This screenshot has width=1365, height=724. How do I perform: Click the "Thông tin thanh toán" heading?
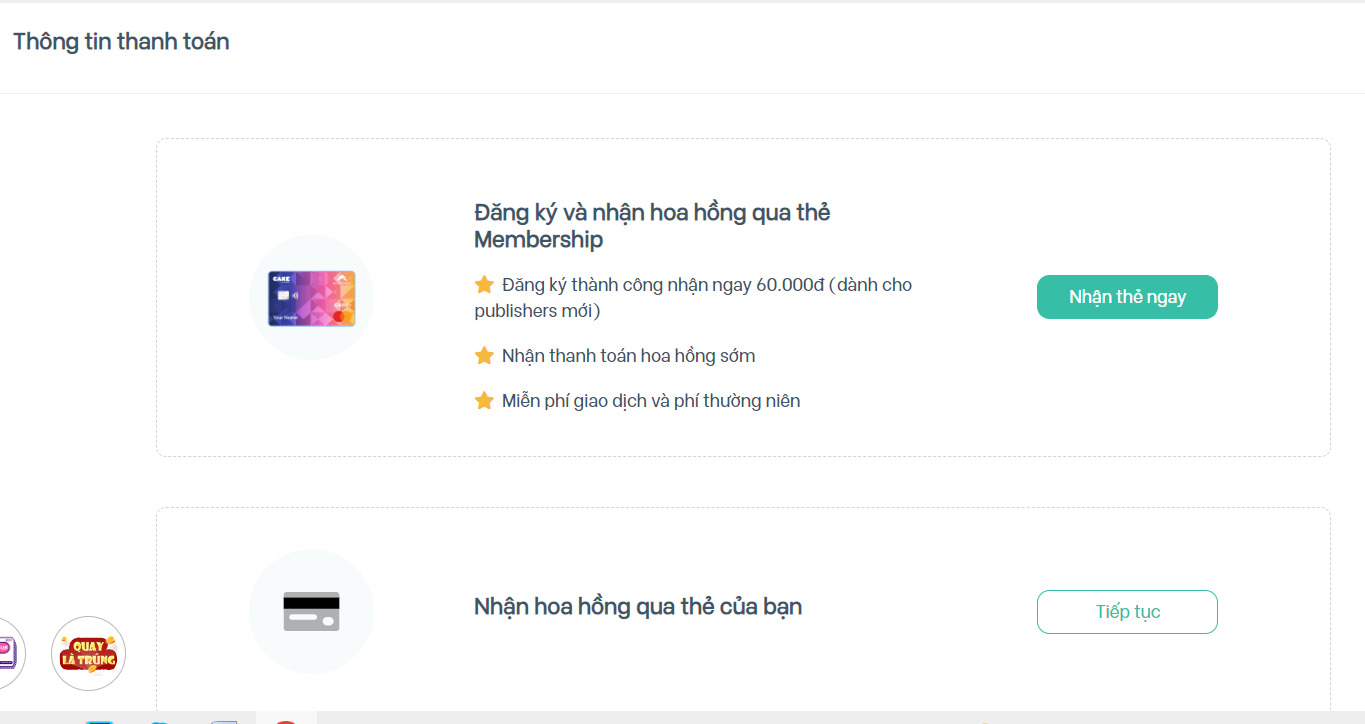tap(120, 41)
